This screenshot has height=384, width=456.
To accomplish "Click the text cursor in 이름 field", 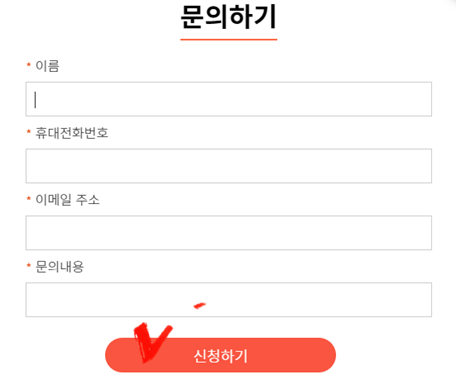I will click(x=35, y=100).
